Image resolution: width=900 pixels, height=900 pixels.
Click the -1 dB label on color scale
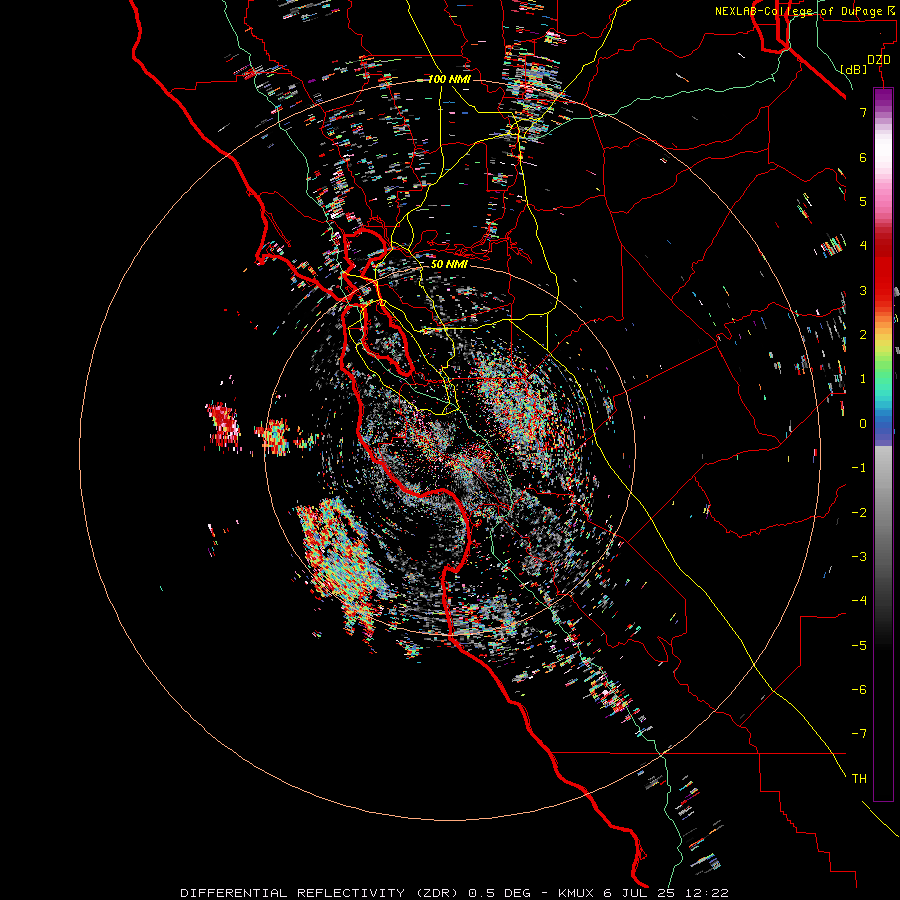pyautogui.click(x=859, y=468)
